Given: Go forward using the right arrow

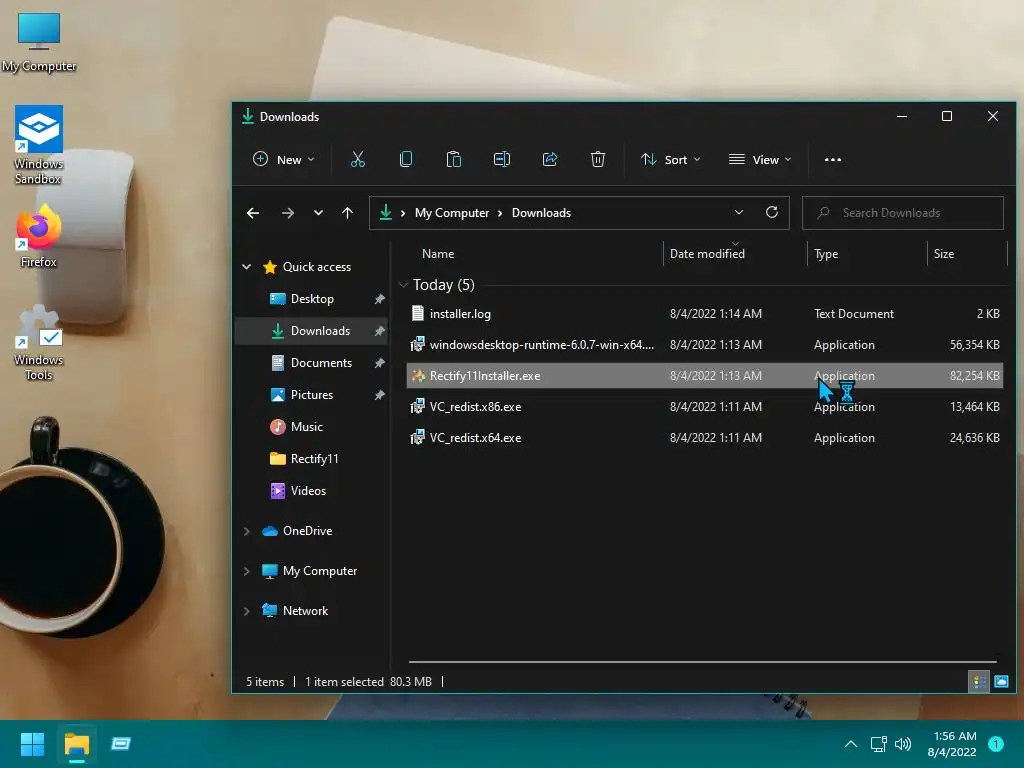Looking at the screenshot, I should [287, 213].
